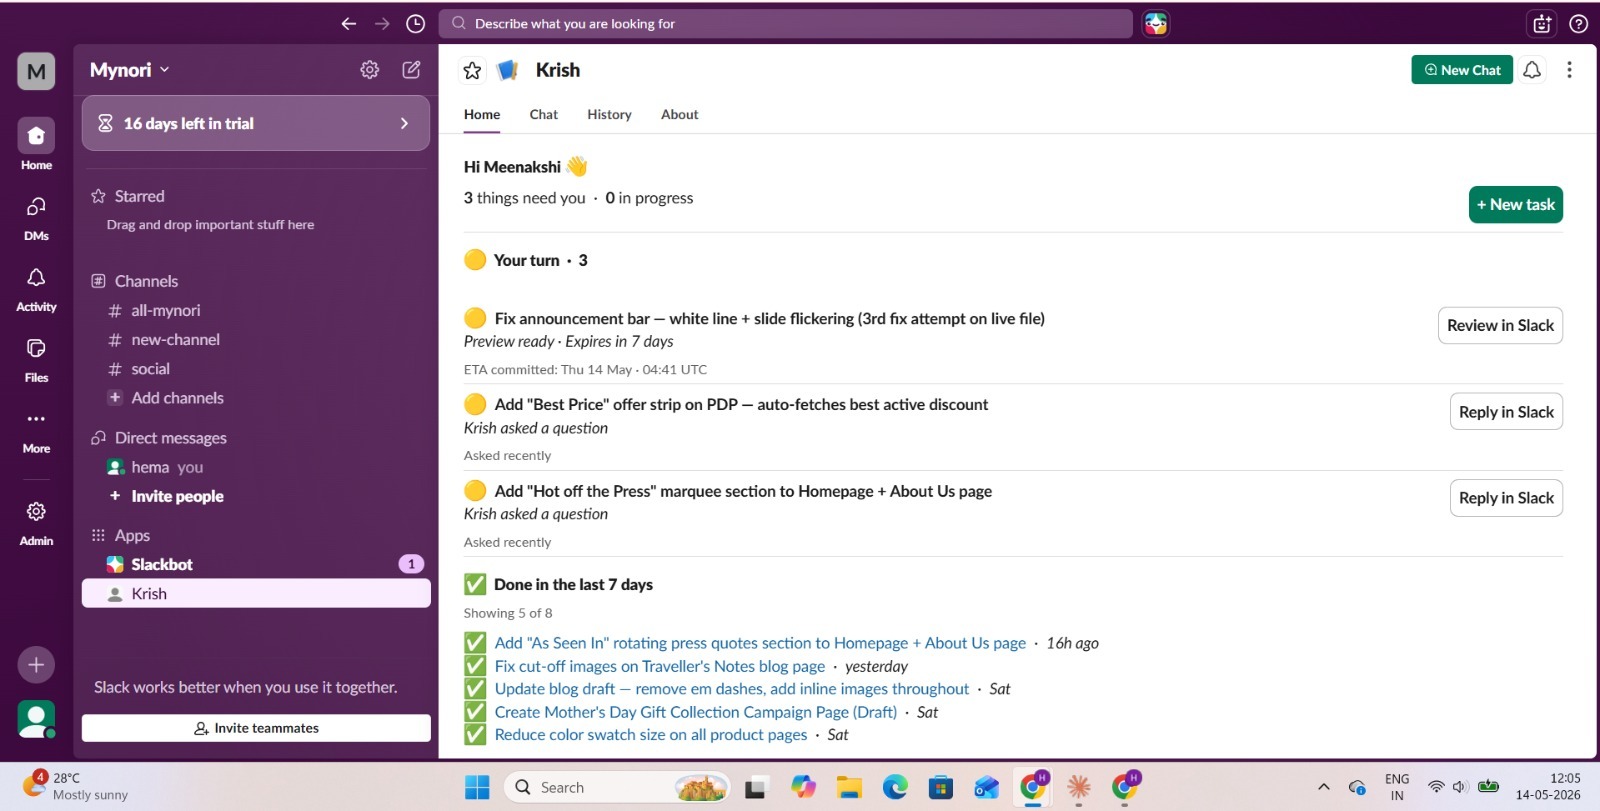This screenshot has width=1600, height=811.
Task: Switch to the Home tab
Action: (482, 114)
